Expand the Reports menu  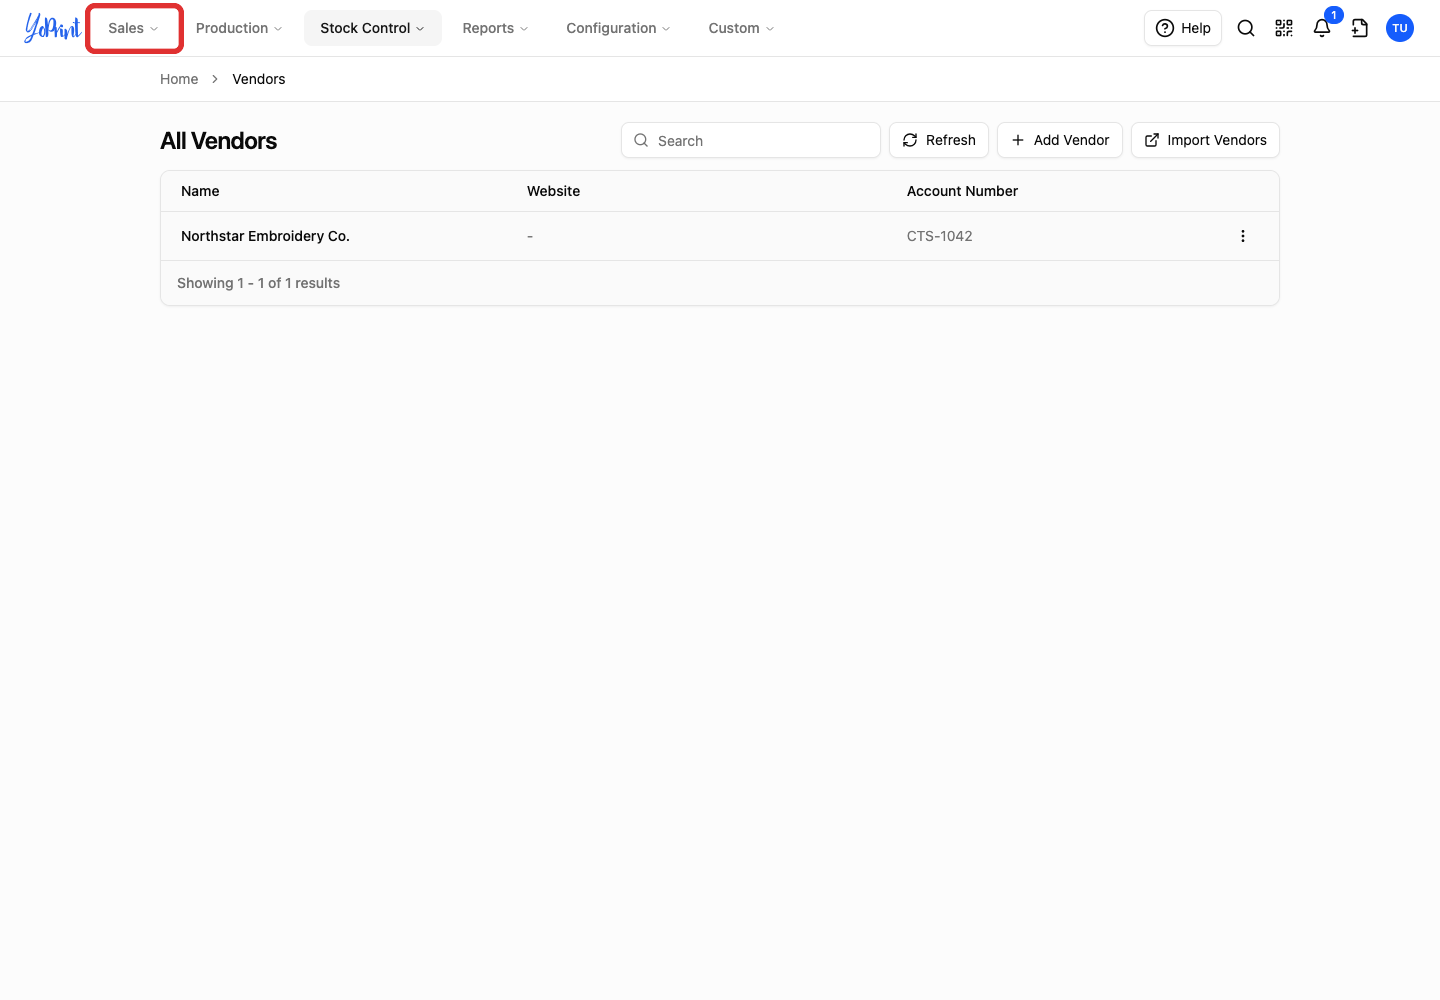click(x=496, y=28)
